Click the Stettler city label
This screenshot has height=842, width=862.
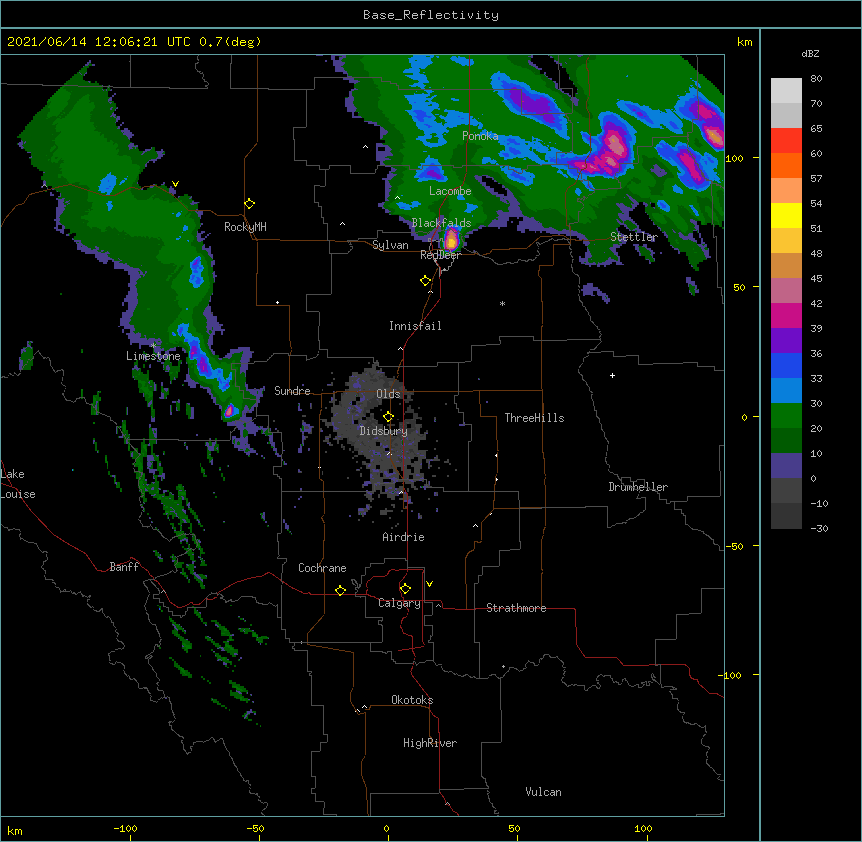pyautogui.click(x=634, y=237)
